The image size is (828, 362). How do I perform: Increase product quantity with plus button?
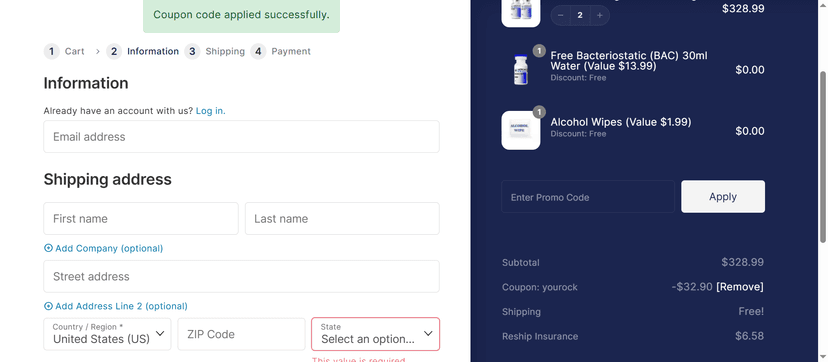(599, 15)
